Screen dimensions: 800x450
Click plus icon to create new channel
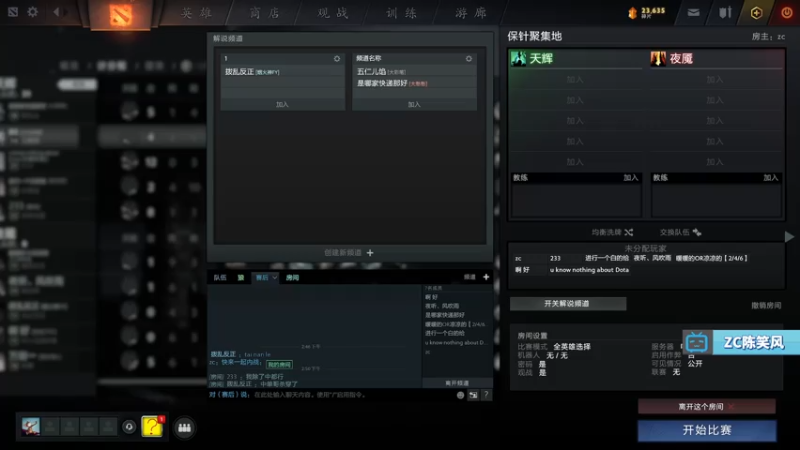(x=370, y=253)
